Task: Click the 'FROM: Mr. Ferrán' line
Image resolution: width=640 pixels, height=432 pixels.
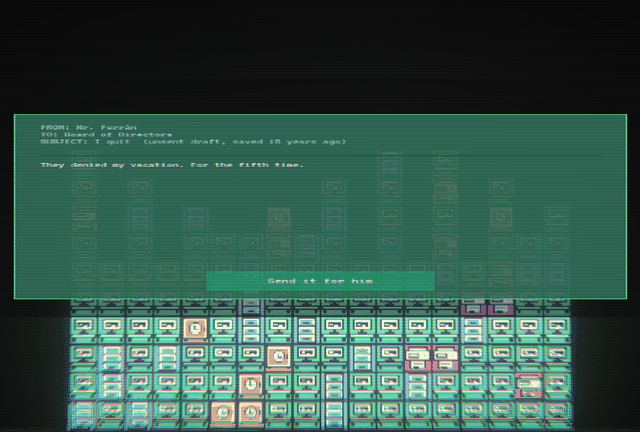Action: (x=89, y=127)
